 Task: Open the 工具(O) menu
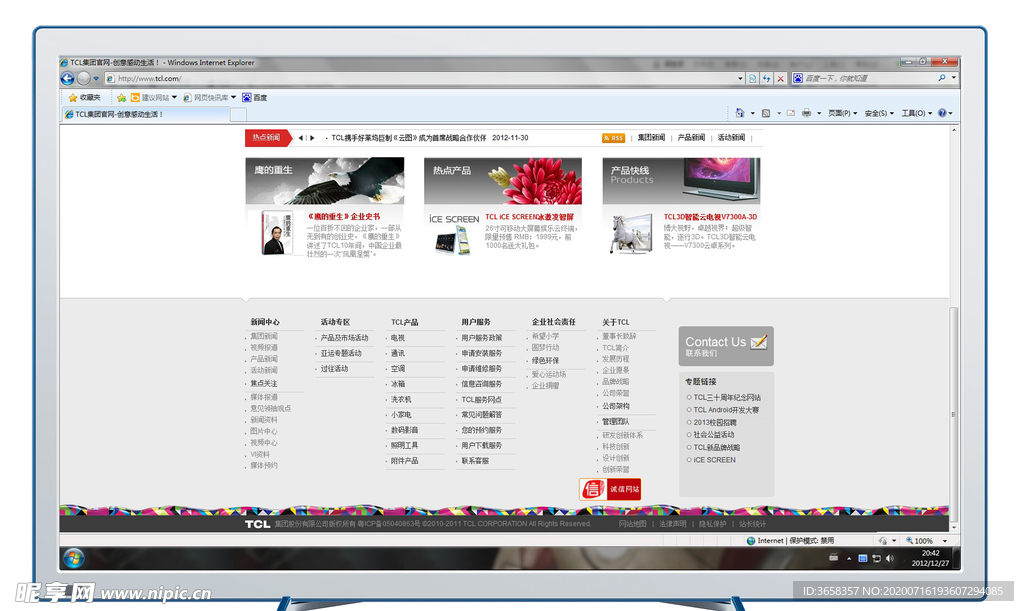[916, 113]
